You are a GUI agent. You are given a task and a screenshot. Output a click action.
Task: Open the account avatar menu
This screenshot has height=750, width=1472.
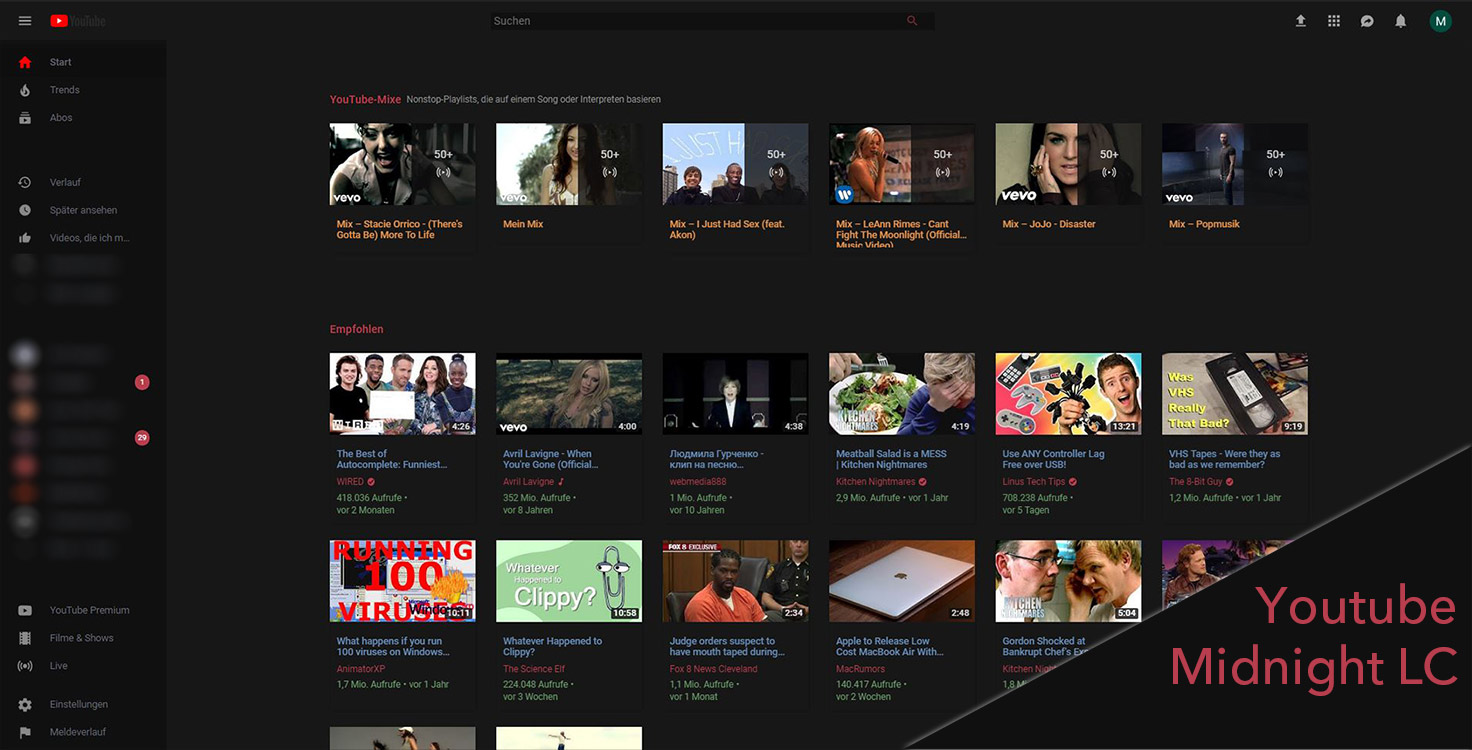click(1440, 21)
